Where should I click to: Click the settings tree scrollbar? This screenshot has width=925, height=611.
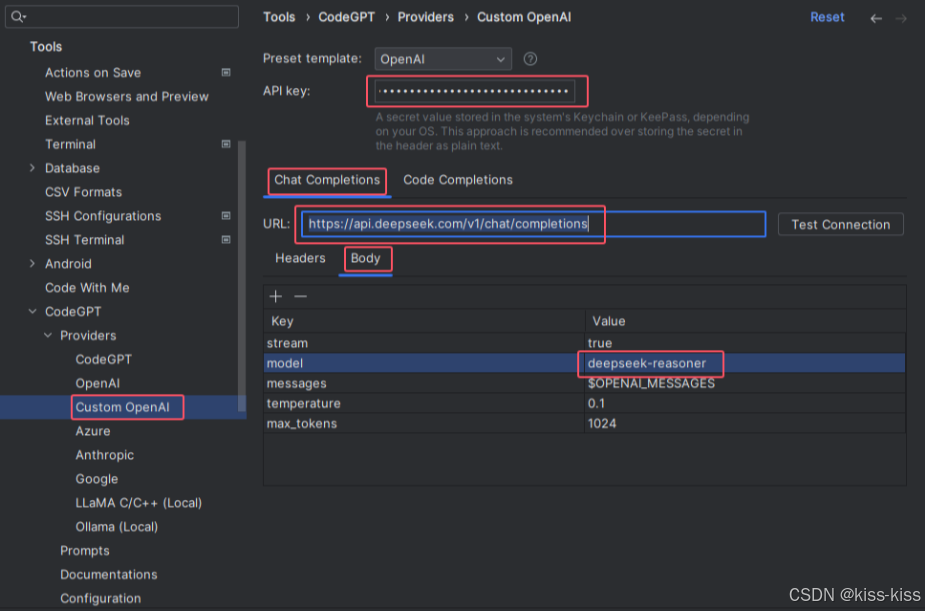[x=242, y=276]
